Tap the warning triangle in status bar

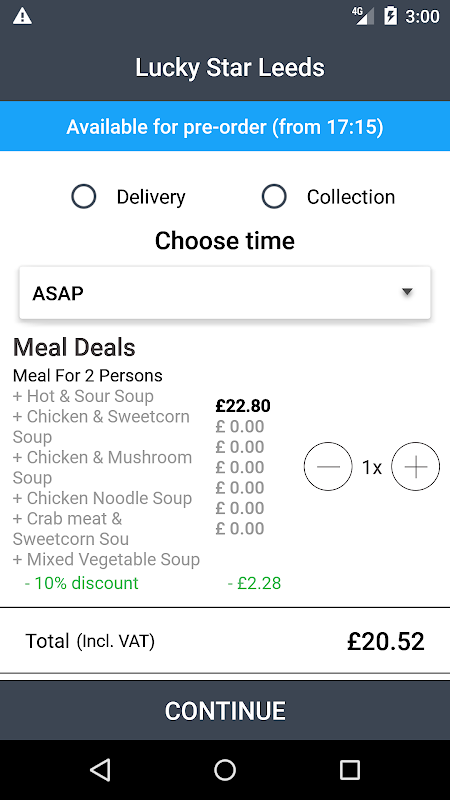click(x=22, y=16)
